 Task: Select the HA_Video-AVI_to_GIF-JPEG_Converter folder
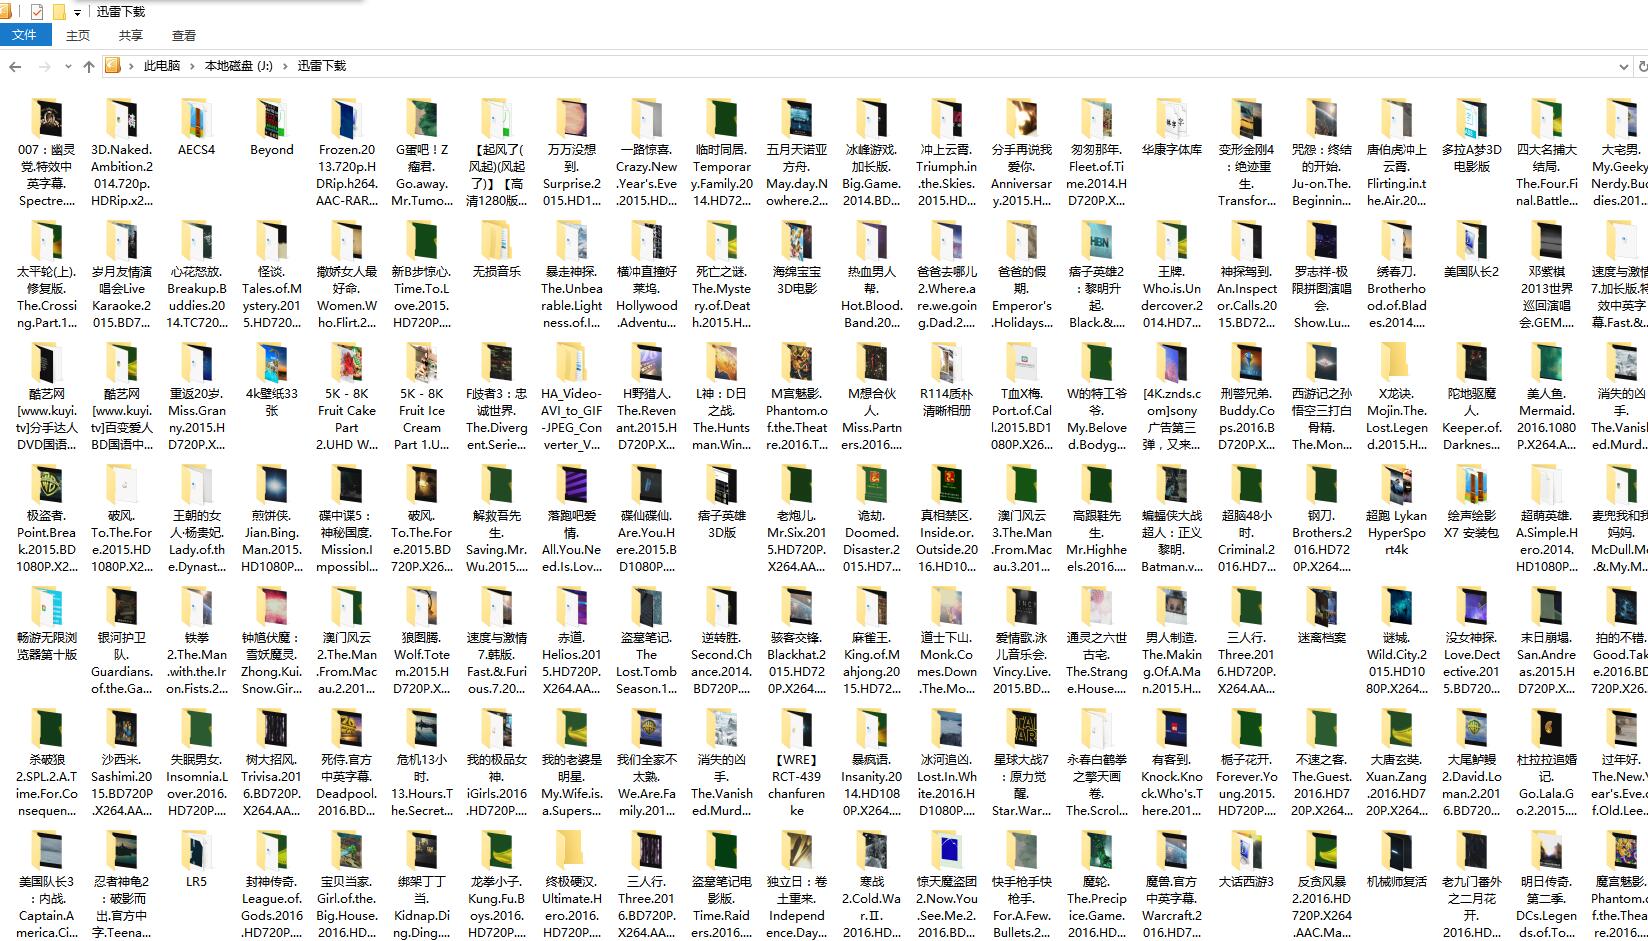click(571, 397)
